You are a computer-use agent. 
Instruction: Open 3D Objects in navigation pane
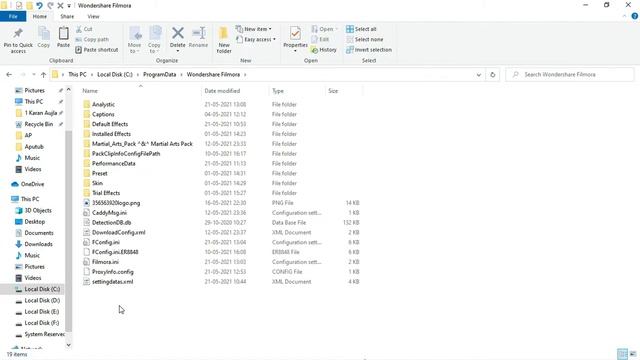pyautogui.click(x=38, y=210)
